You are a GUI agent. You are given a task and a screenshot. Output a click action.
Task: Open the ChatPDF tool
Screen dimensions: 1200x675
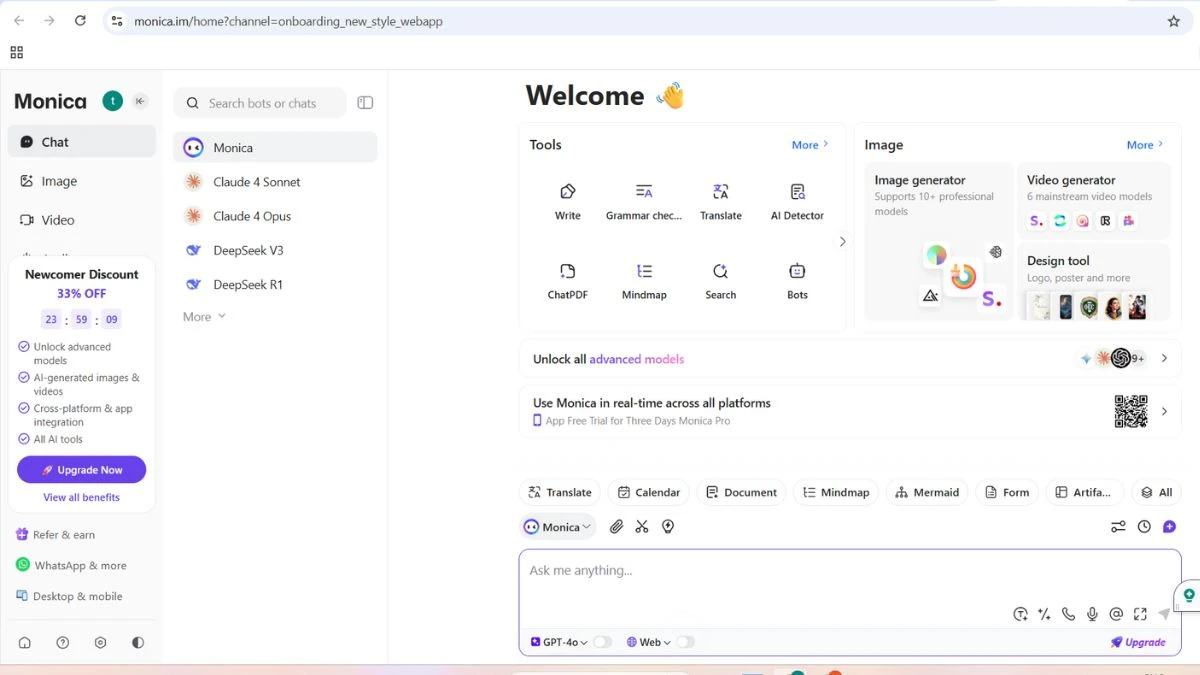(568, 281)
